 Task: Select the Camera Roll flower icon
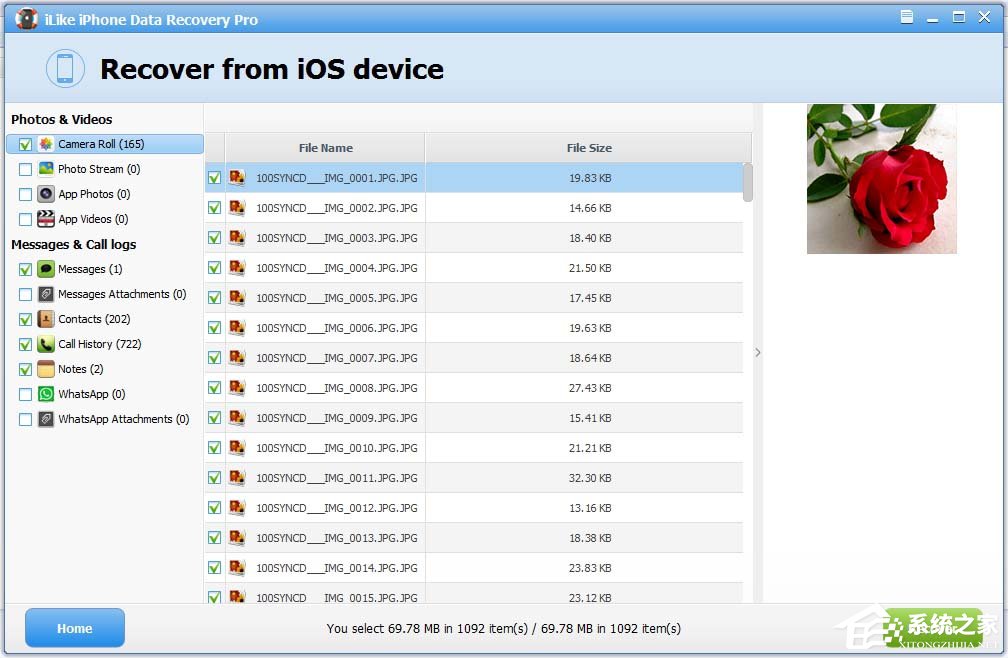[44, 144]
